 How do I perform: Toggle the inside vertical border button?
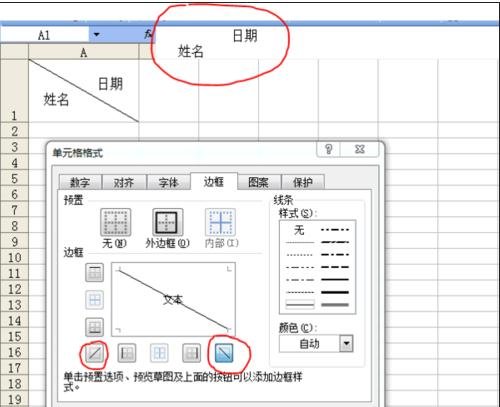point(159,353)
